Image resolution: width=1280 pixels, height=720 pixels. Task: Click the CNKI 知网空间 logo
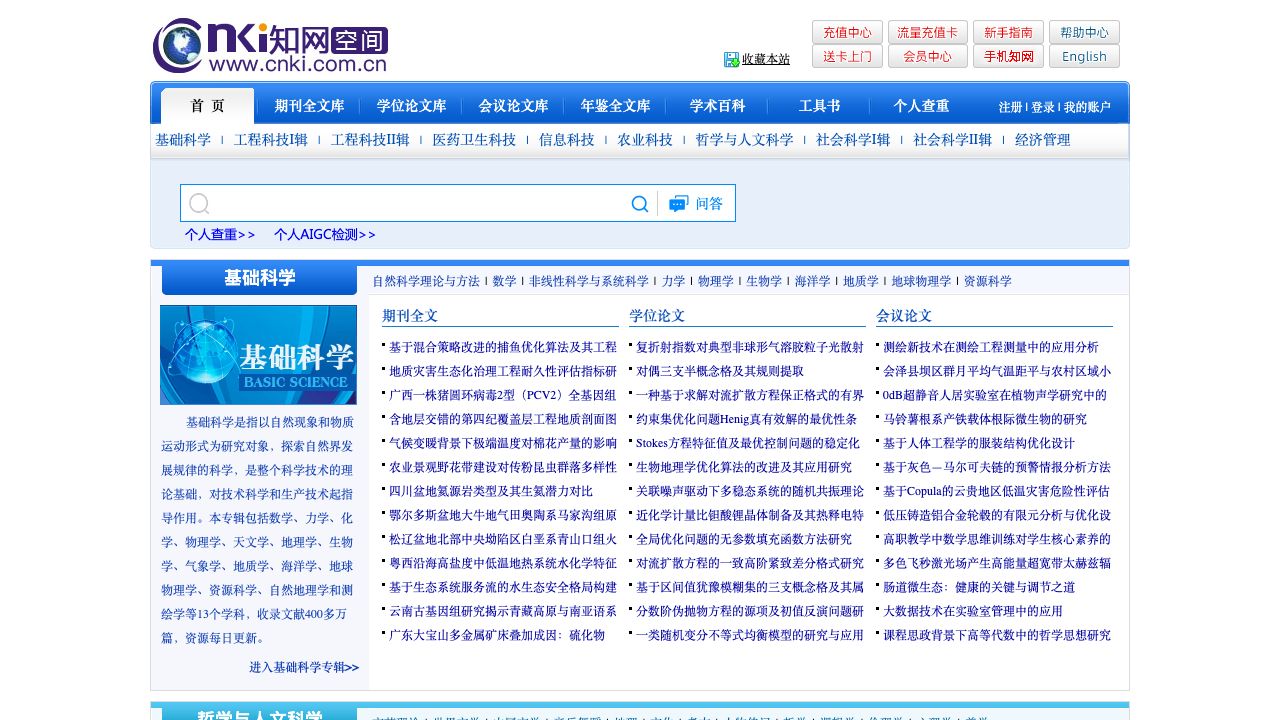(270, 46)
